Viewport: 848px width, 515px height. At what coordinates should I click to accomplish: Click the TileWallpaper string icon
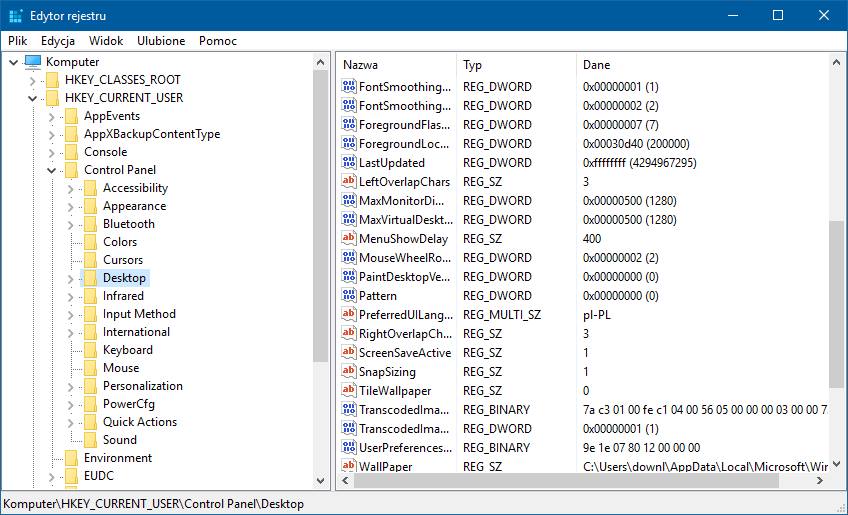[x=349, y=390]
